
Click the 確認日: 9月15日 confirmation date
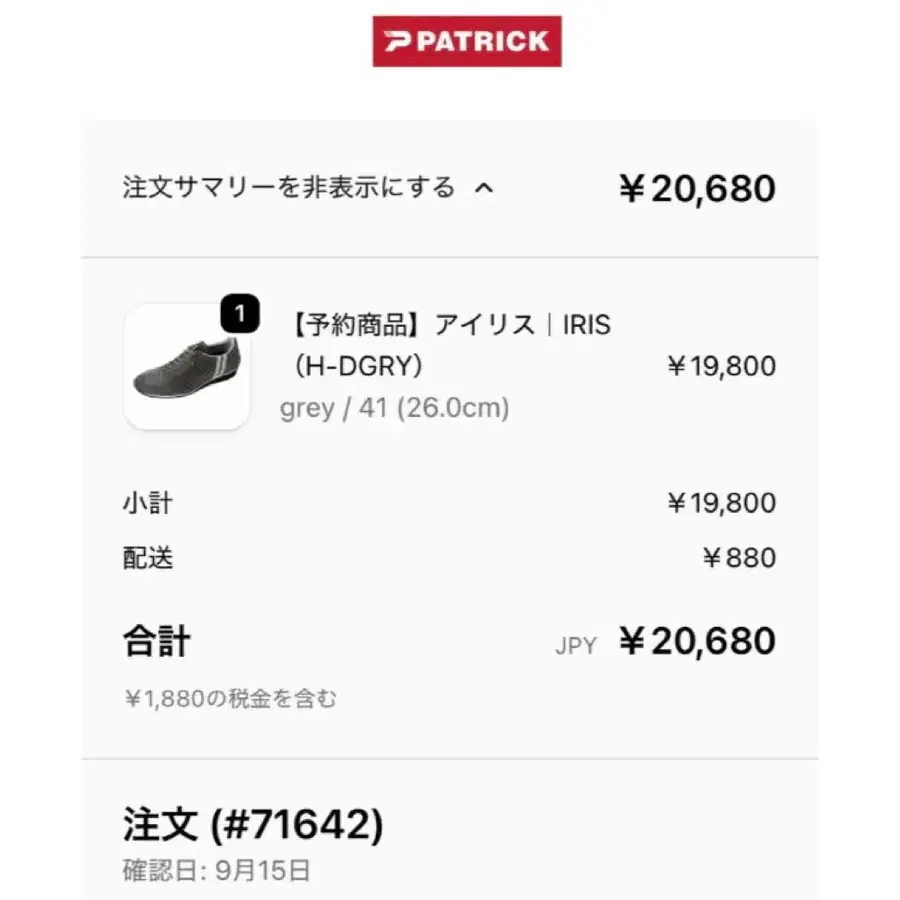[x=216, y=870]
